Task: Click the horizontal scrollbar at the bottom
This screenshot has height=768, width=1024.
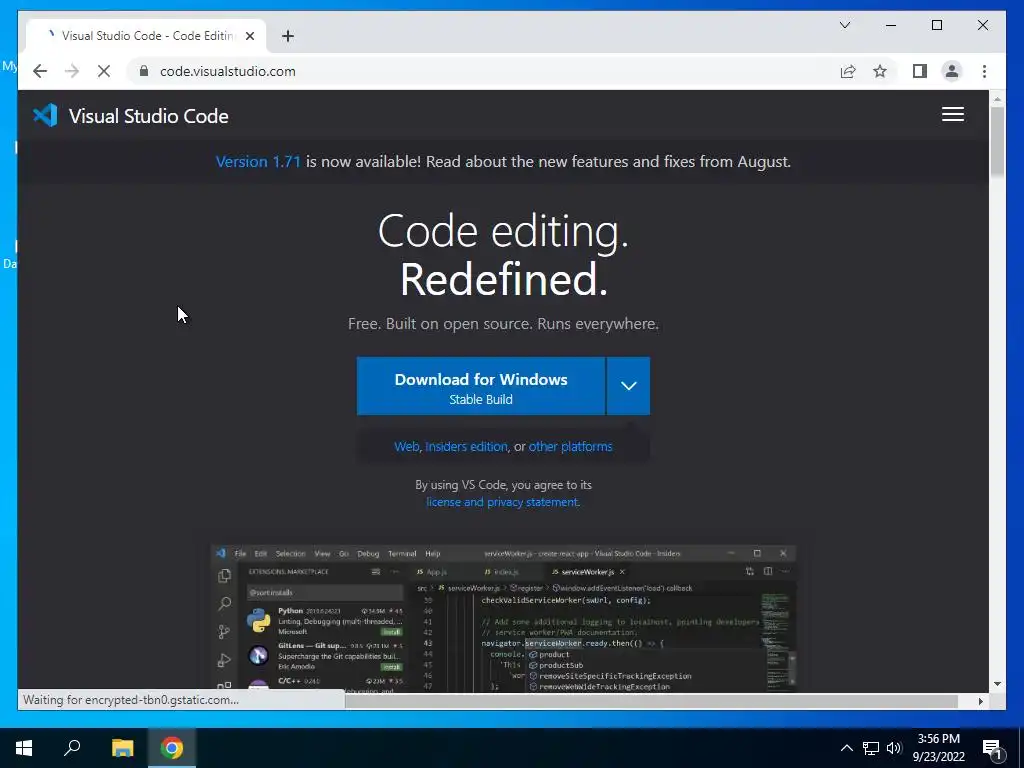Action: (651, 701)
